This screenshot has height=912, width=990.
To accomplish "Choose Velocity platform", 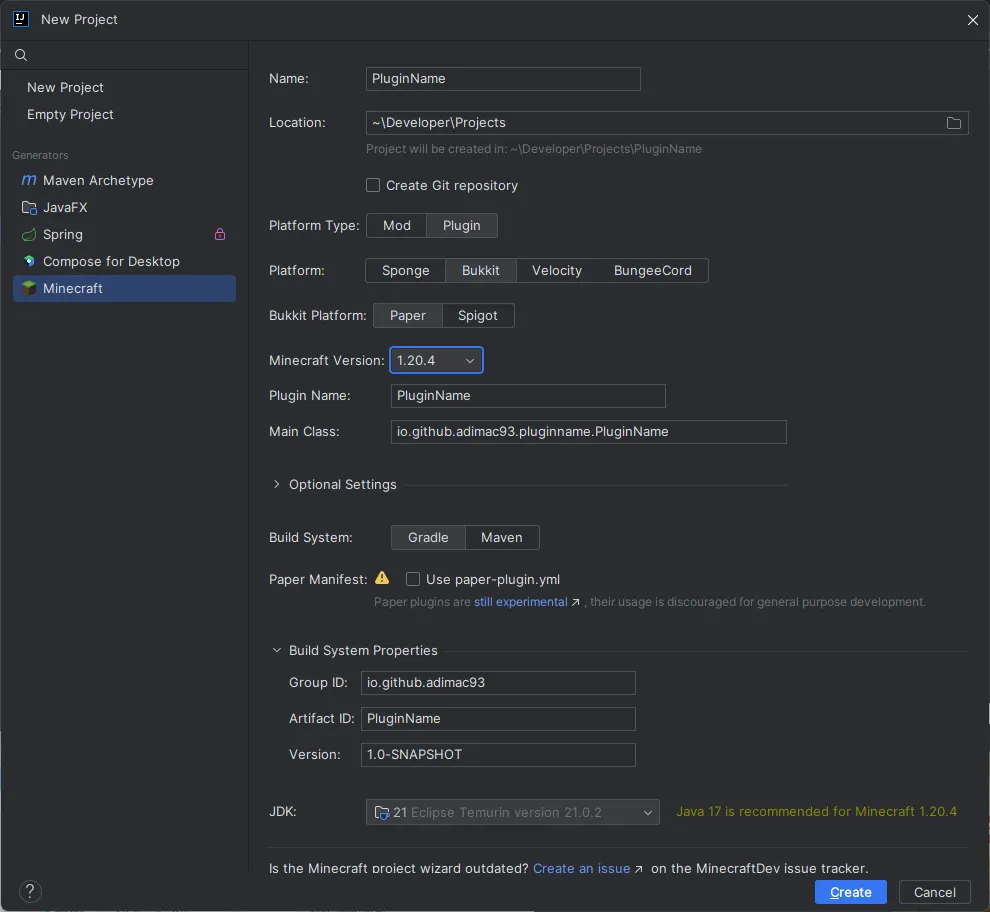I will [557, 270].
